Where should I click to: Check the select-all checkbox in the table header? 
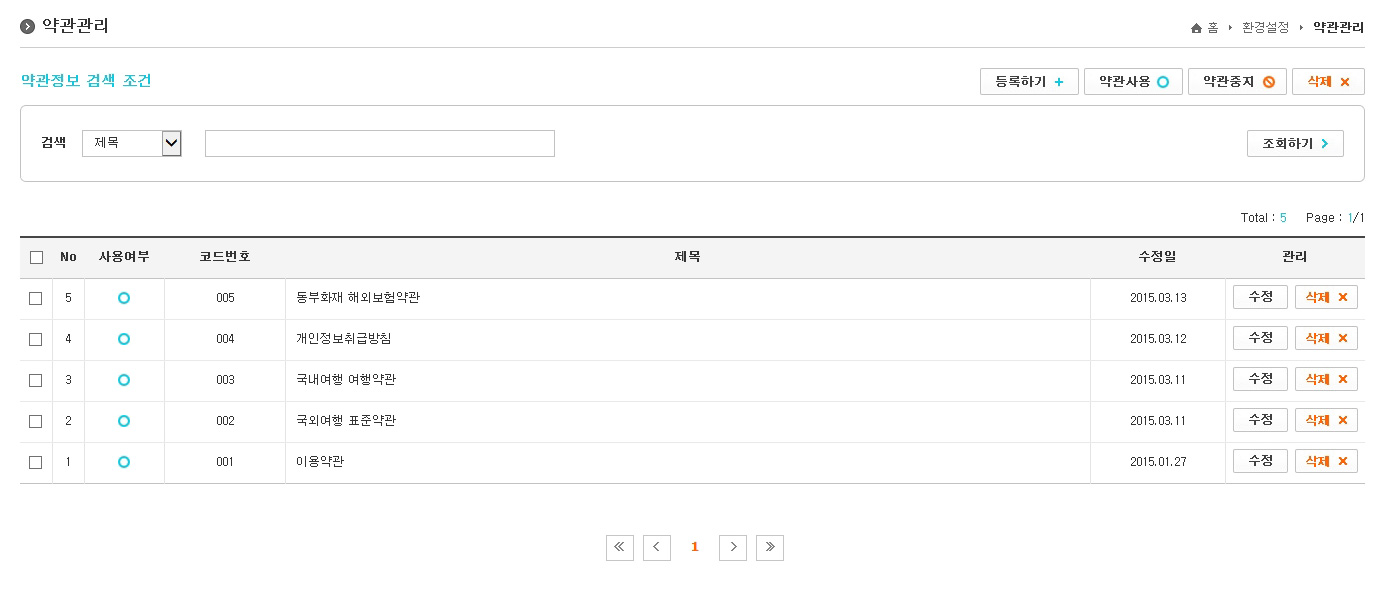click(36, 257)
